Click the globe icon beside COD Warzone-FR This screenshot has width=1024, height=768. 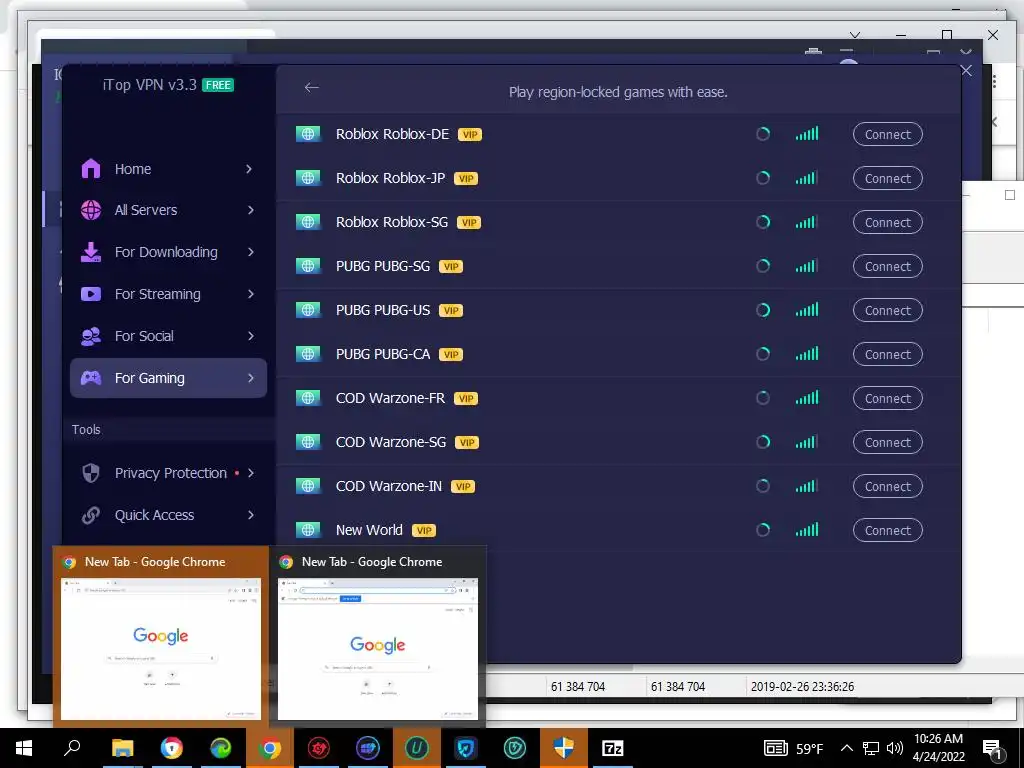308,398
